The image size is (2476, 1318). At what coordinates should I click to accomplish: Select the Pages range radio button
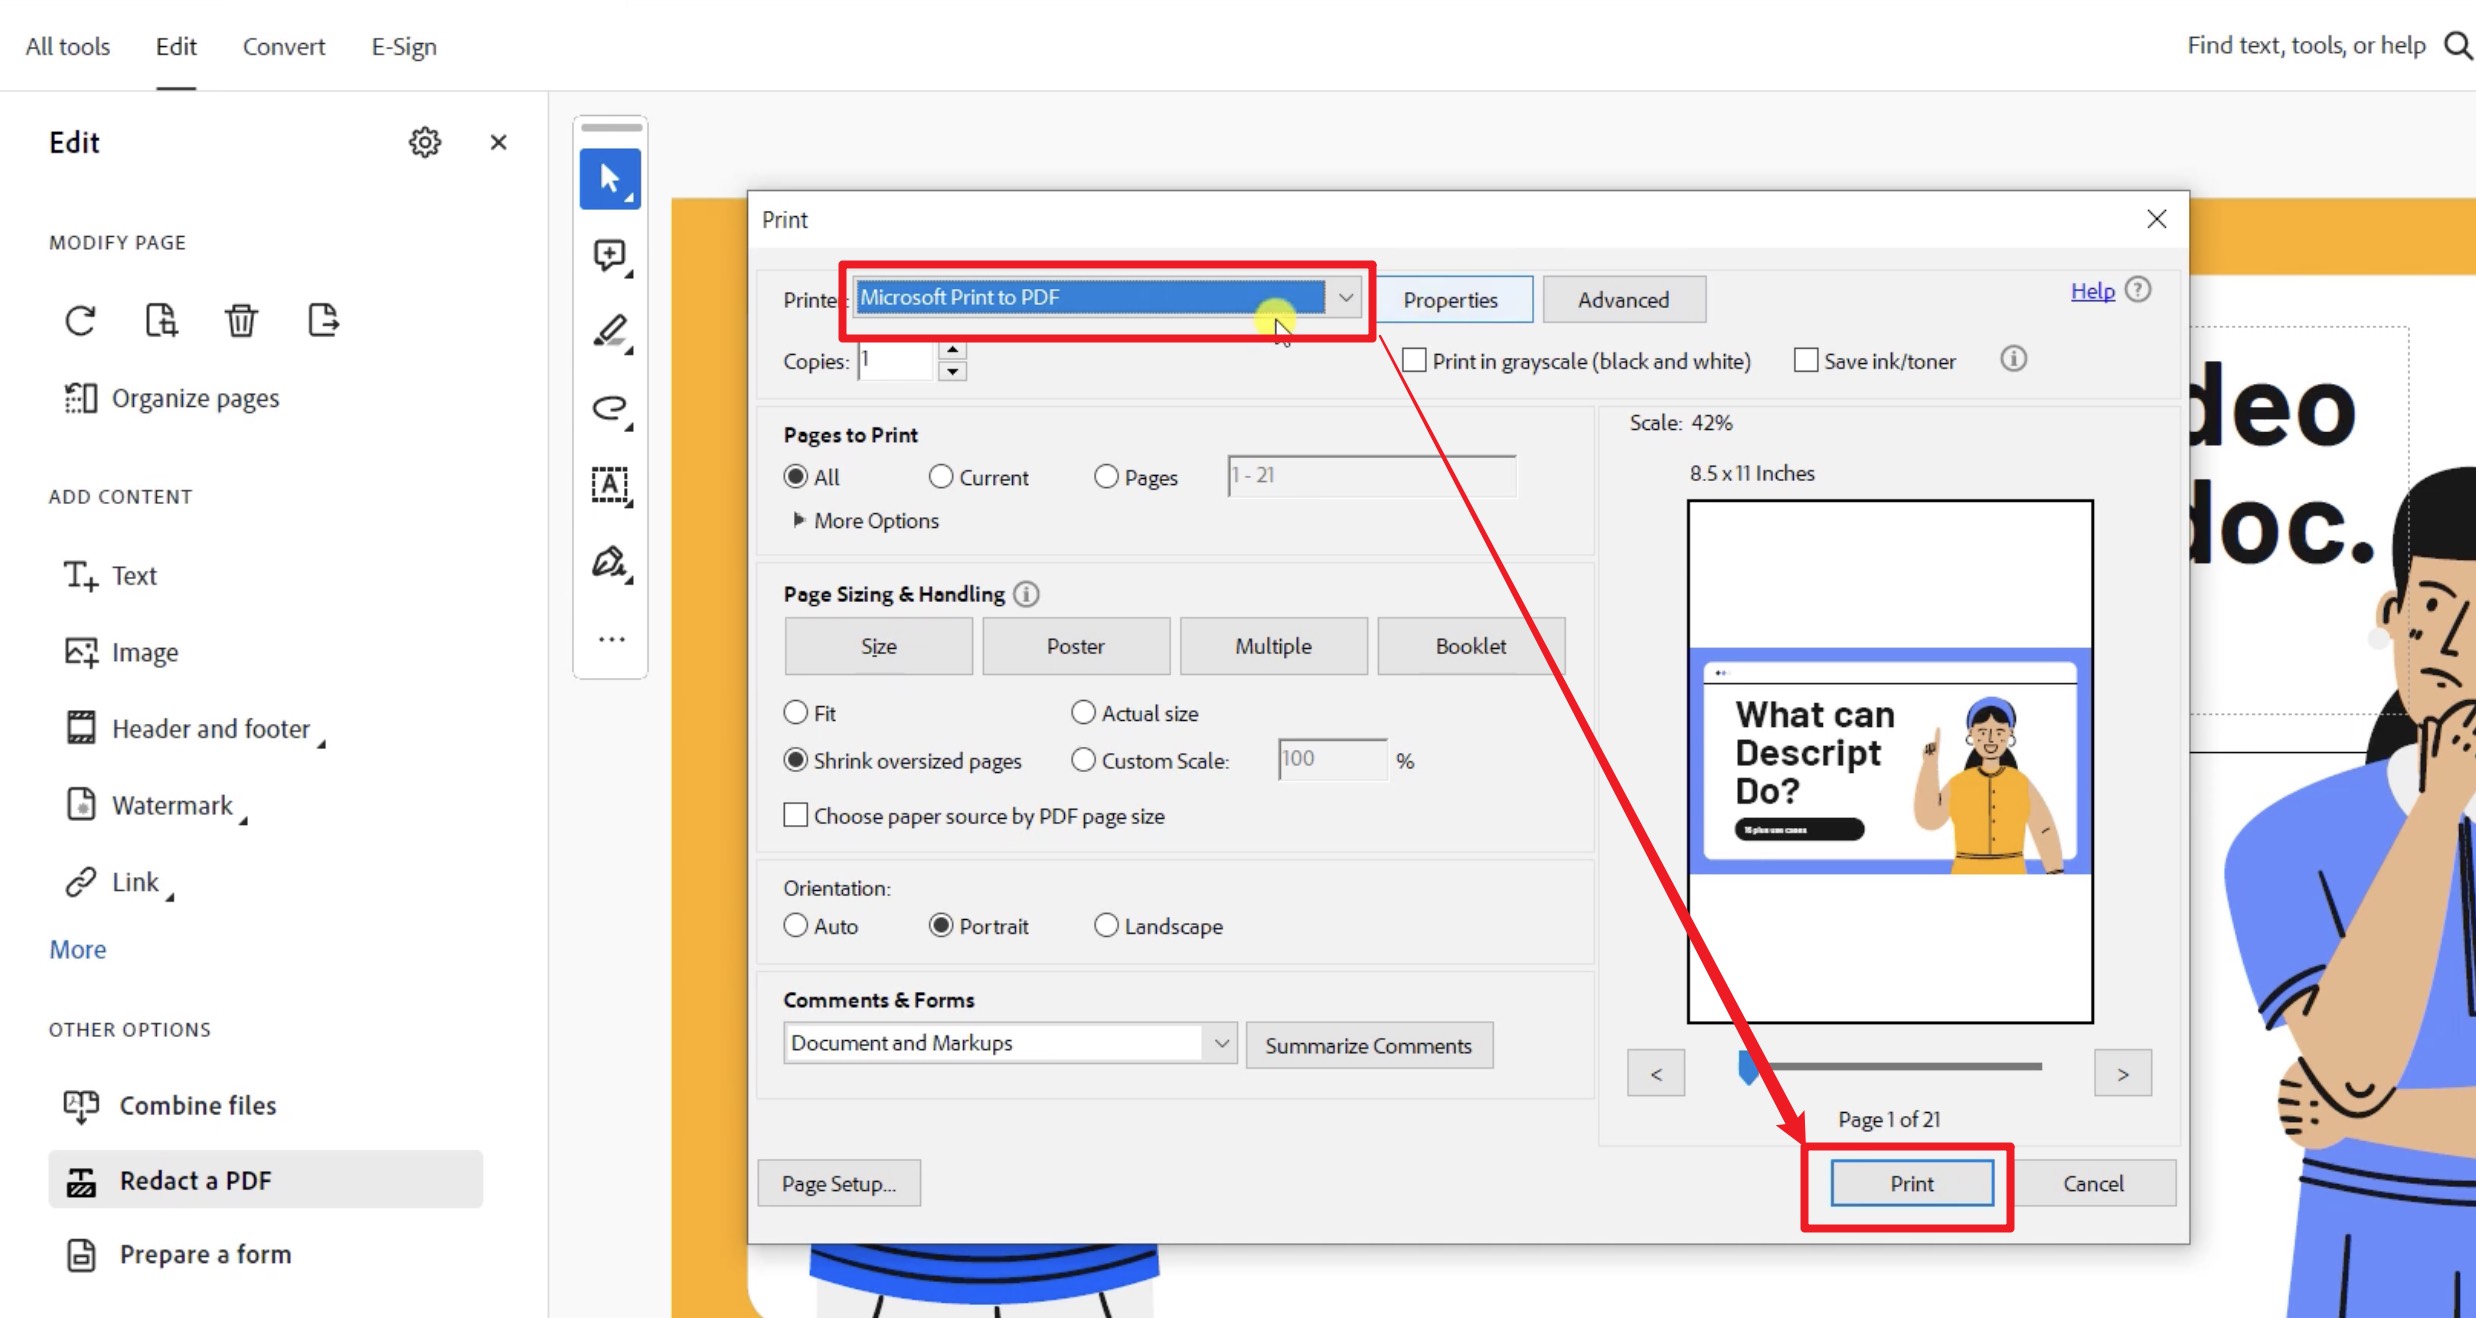(1106, 477)
